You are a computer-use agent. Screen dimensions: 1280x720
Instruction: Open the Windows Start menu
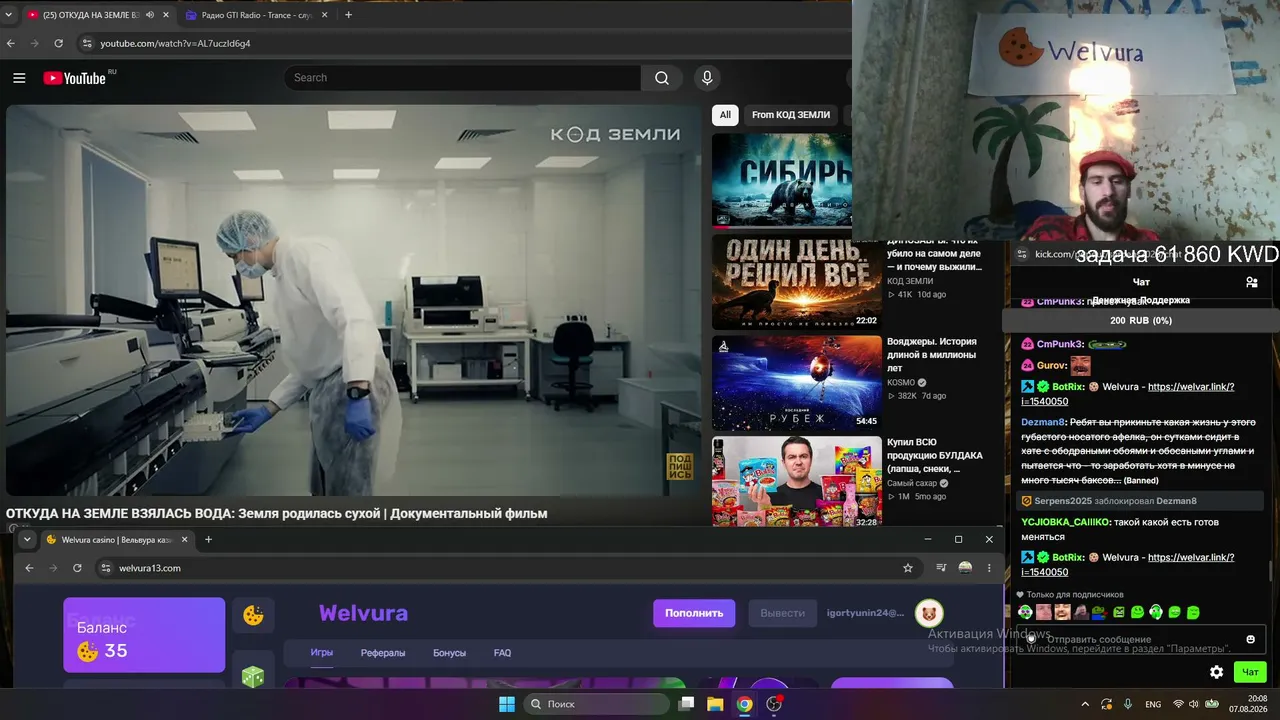[507, 704]
